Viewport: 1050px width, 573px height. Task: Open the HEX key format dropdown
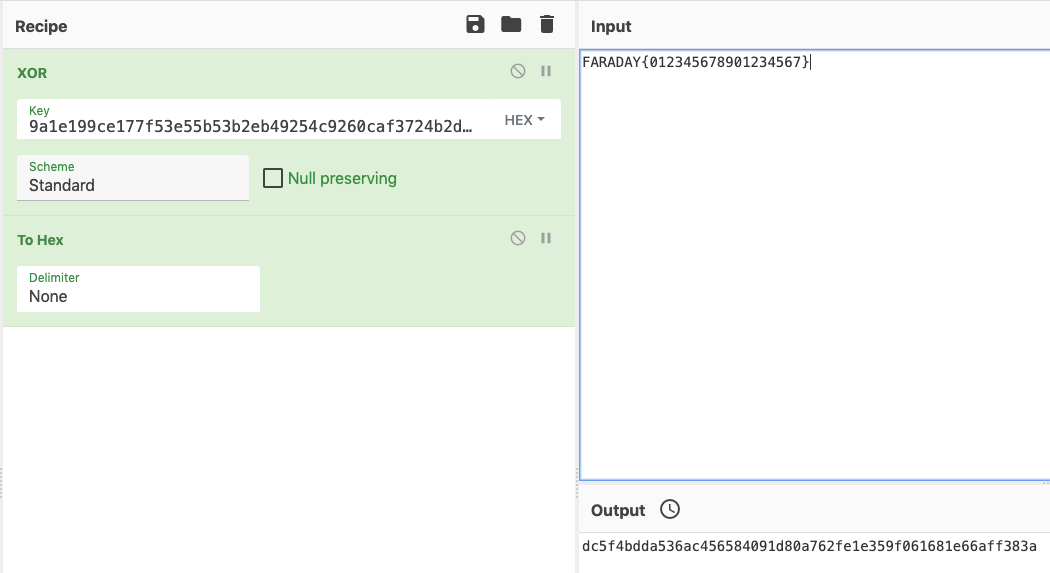(524, 120)
